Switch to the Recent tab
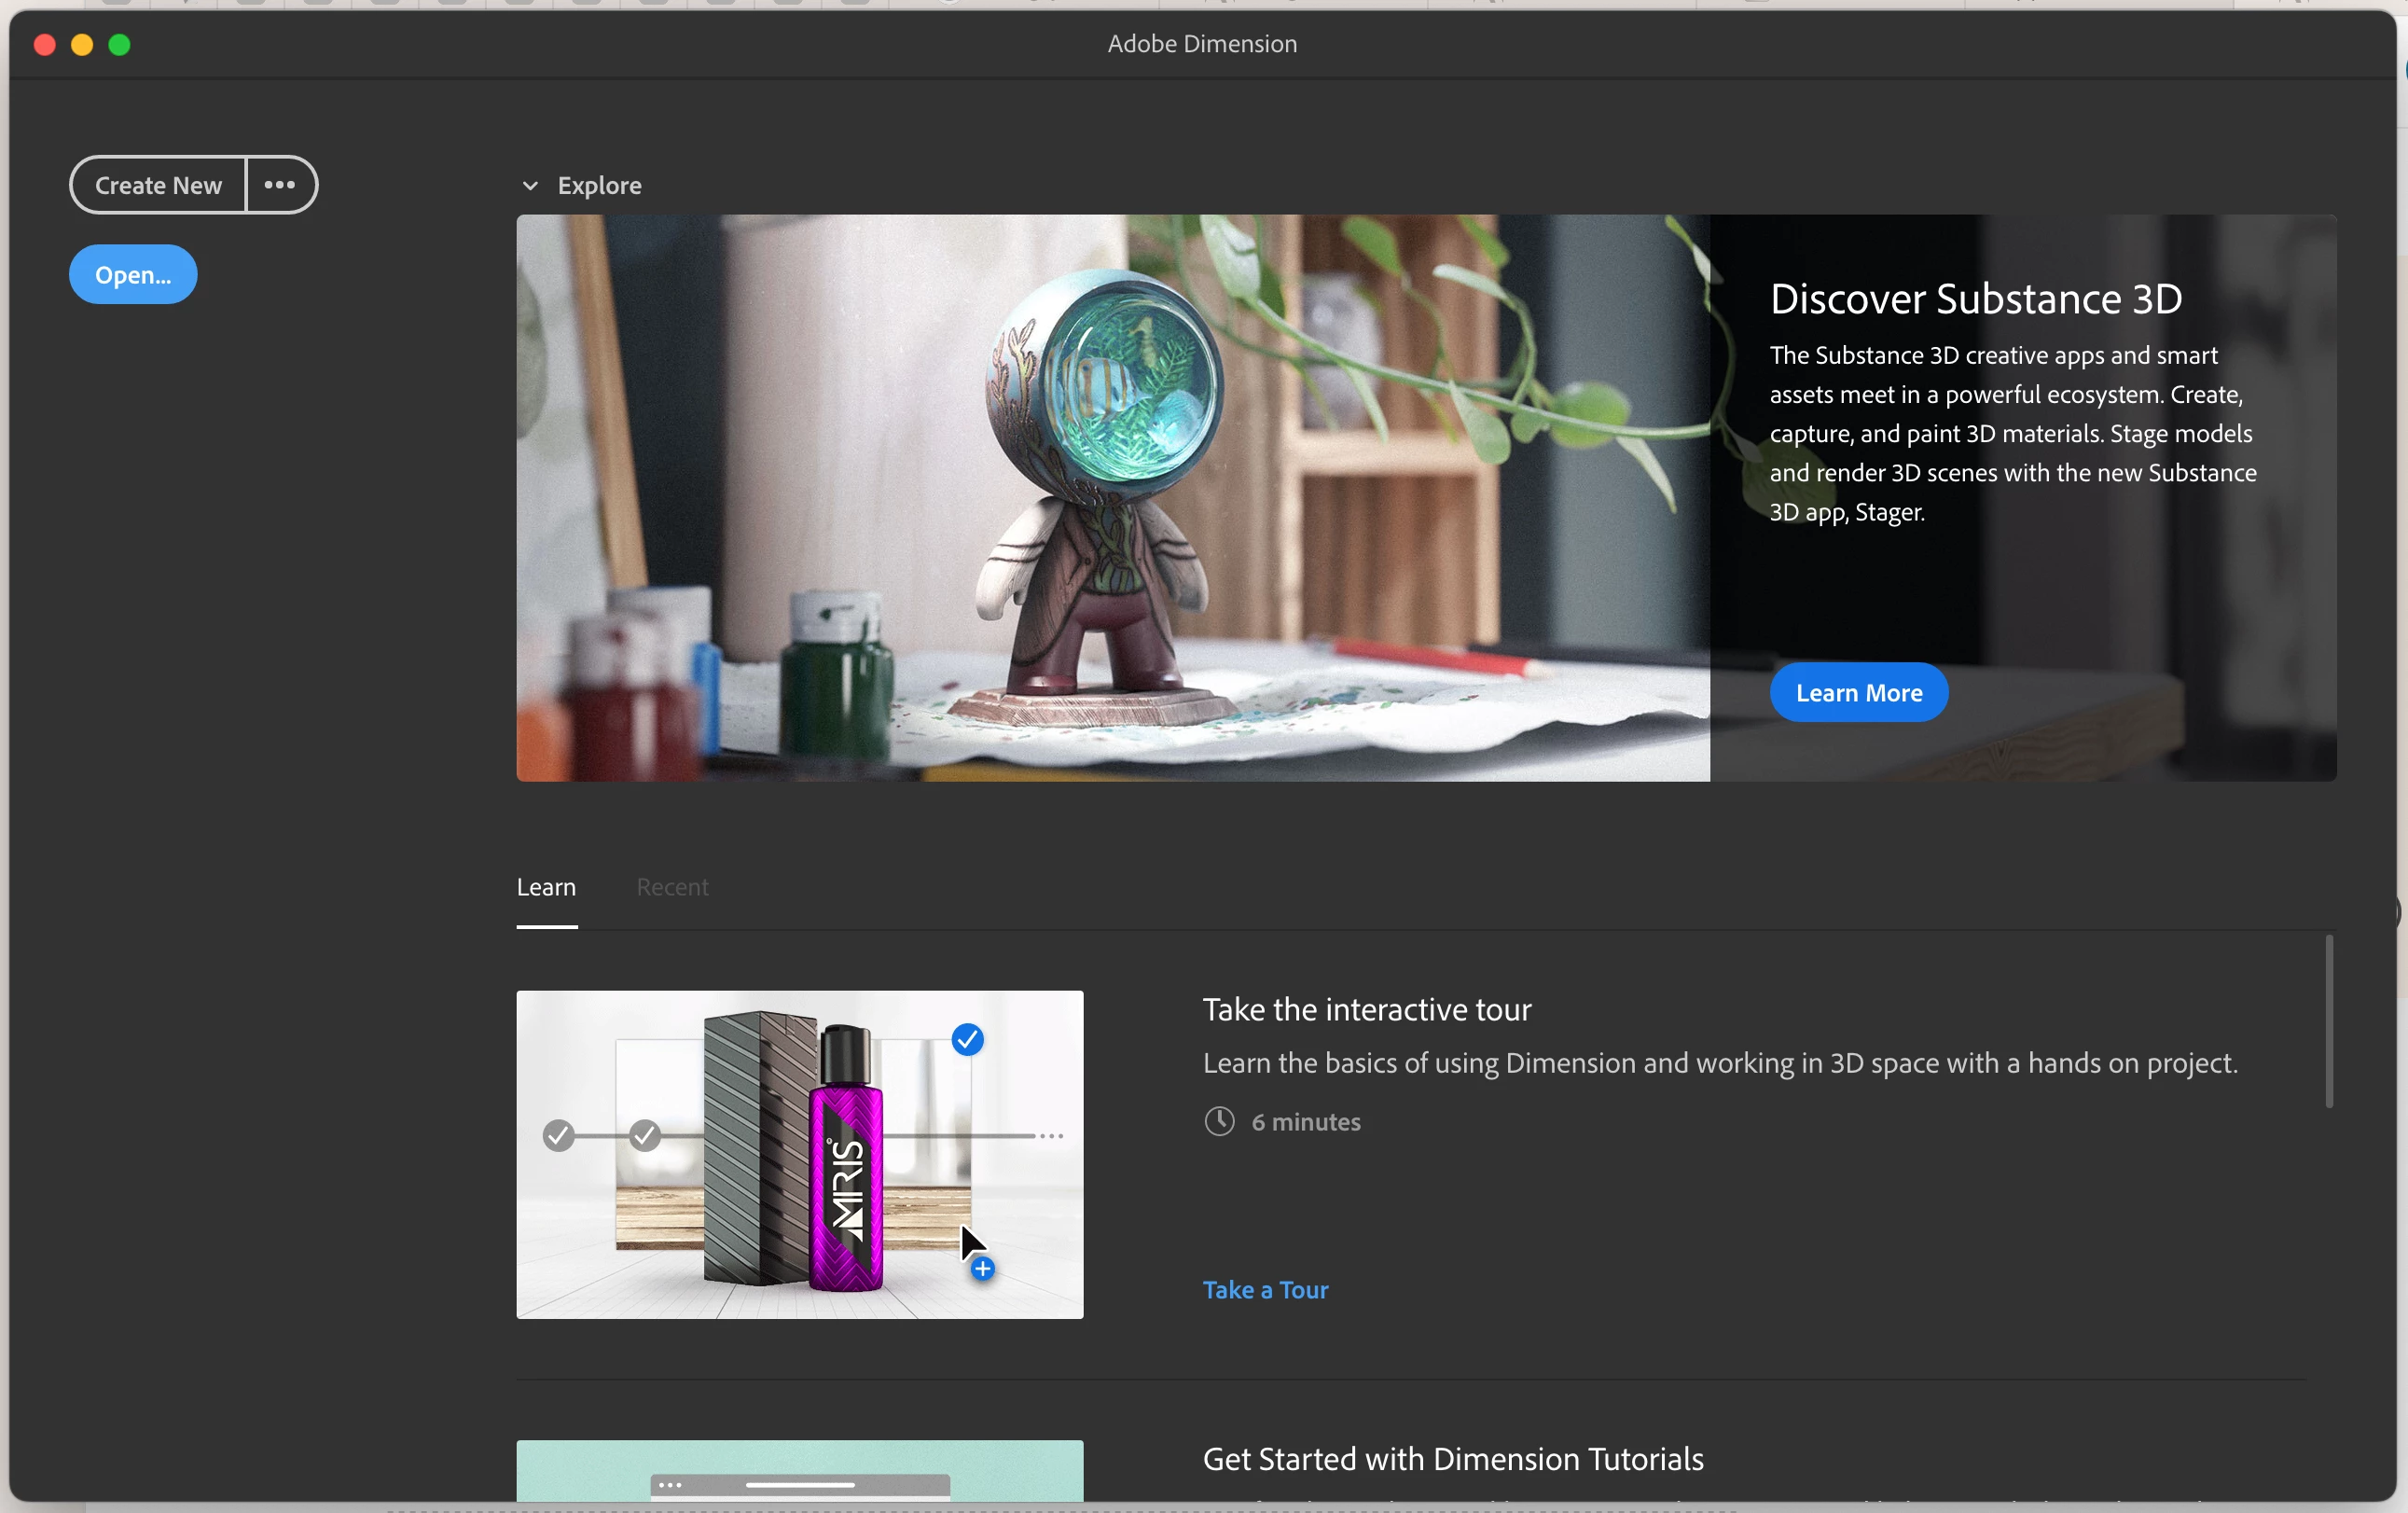The height and width of the screenshot is (1513, 2408). point(672,887)
